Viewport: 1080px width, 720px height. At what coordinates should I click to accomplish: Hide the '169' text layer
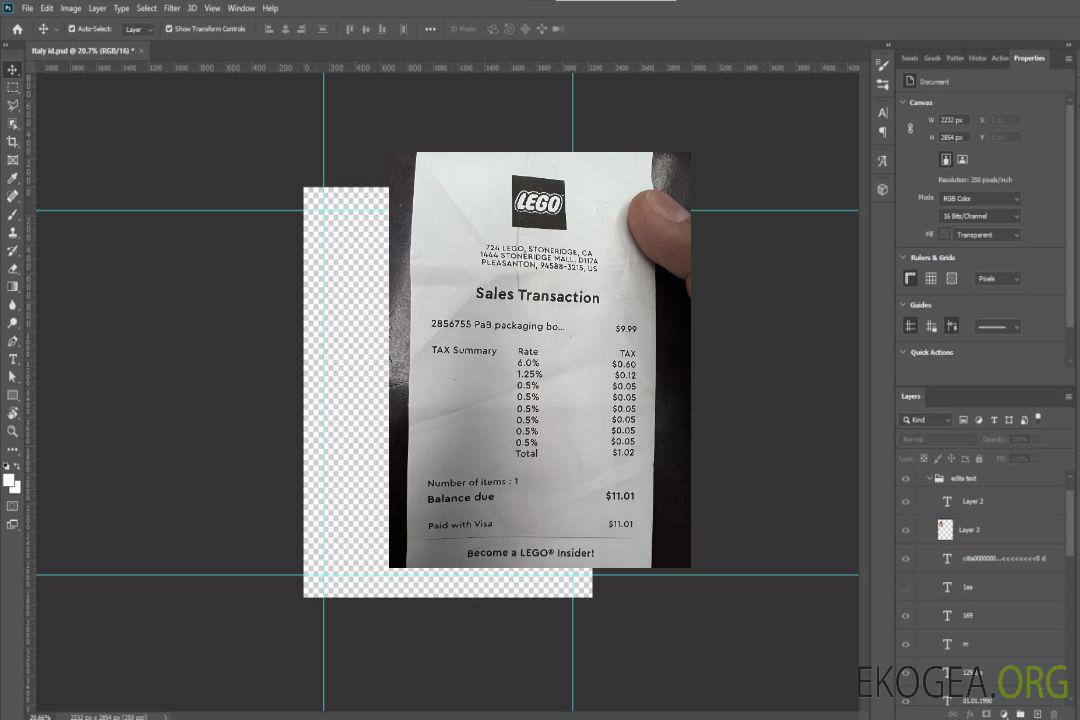pos(906,616)
